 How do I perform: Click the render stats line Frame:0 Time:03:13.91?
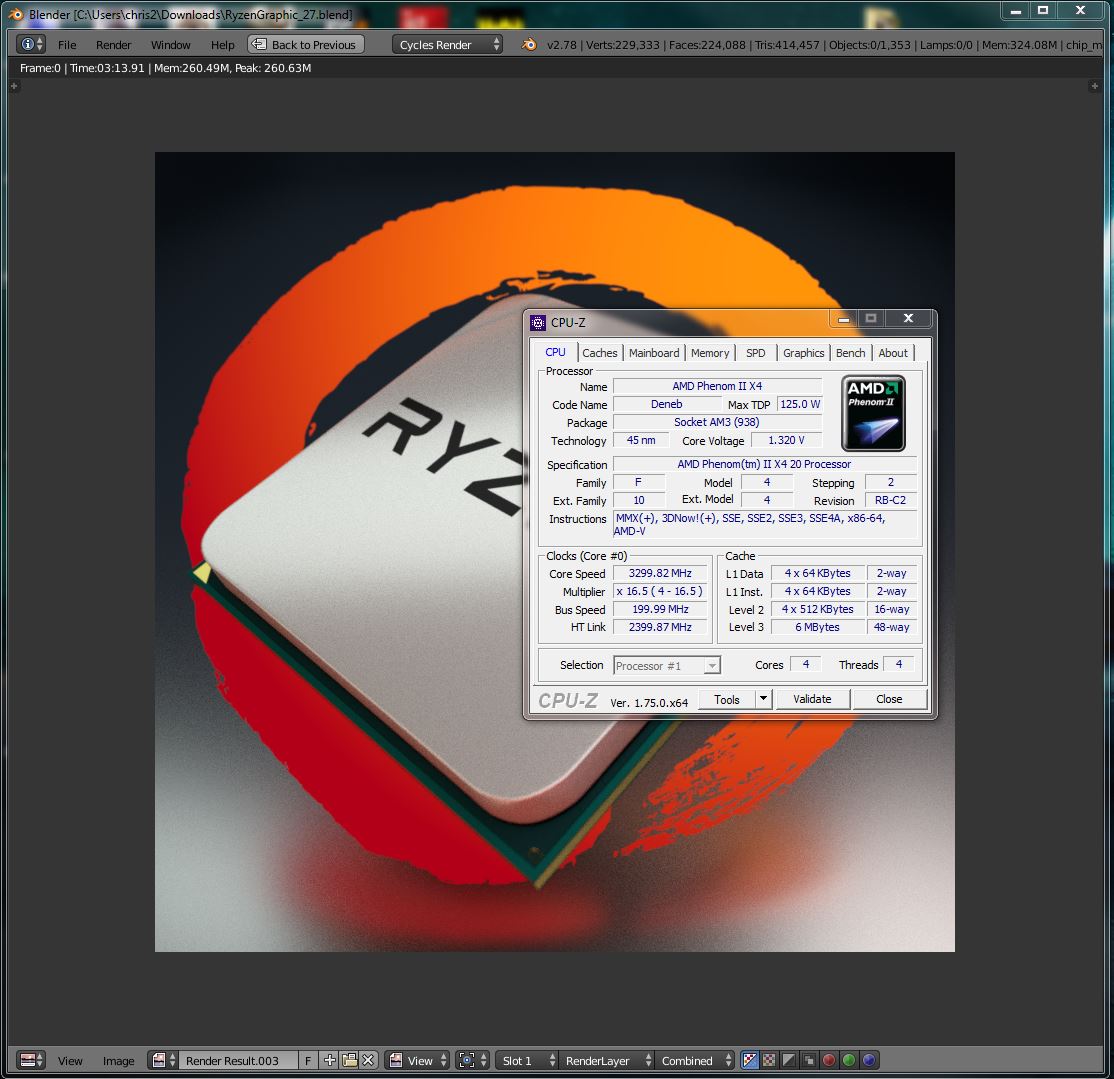tap(166, 68)
